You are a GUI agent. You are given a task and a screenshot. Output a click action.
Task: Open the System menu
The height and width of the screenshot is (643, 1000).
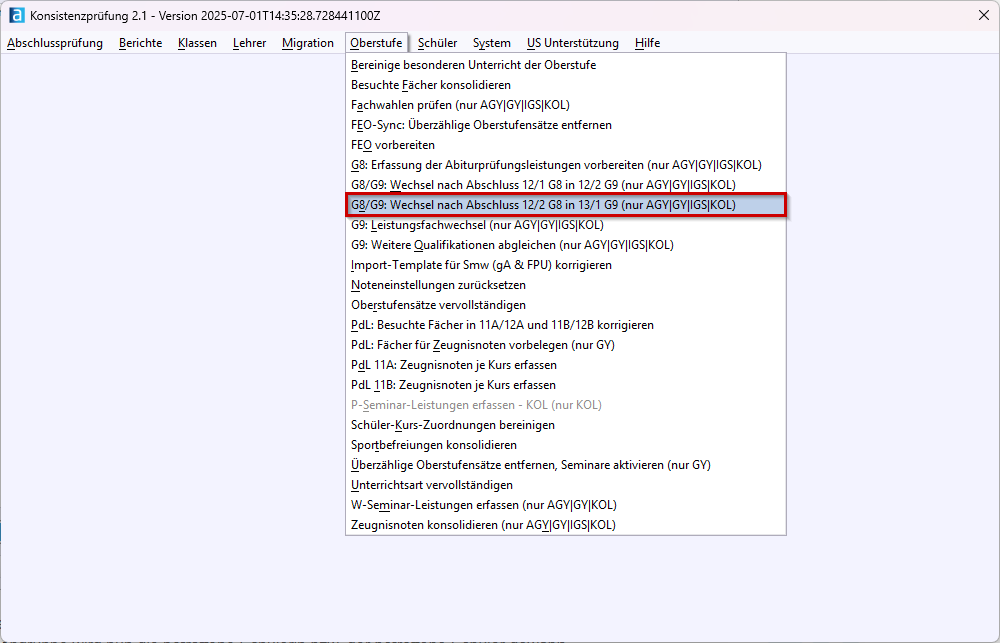pyautogui.click(x=491, y=43)
